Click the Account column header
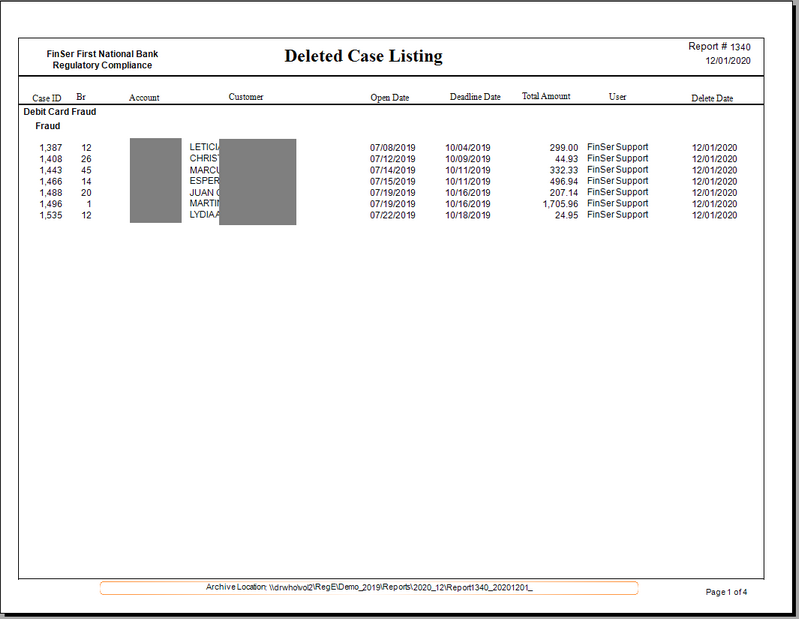 144,97
